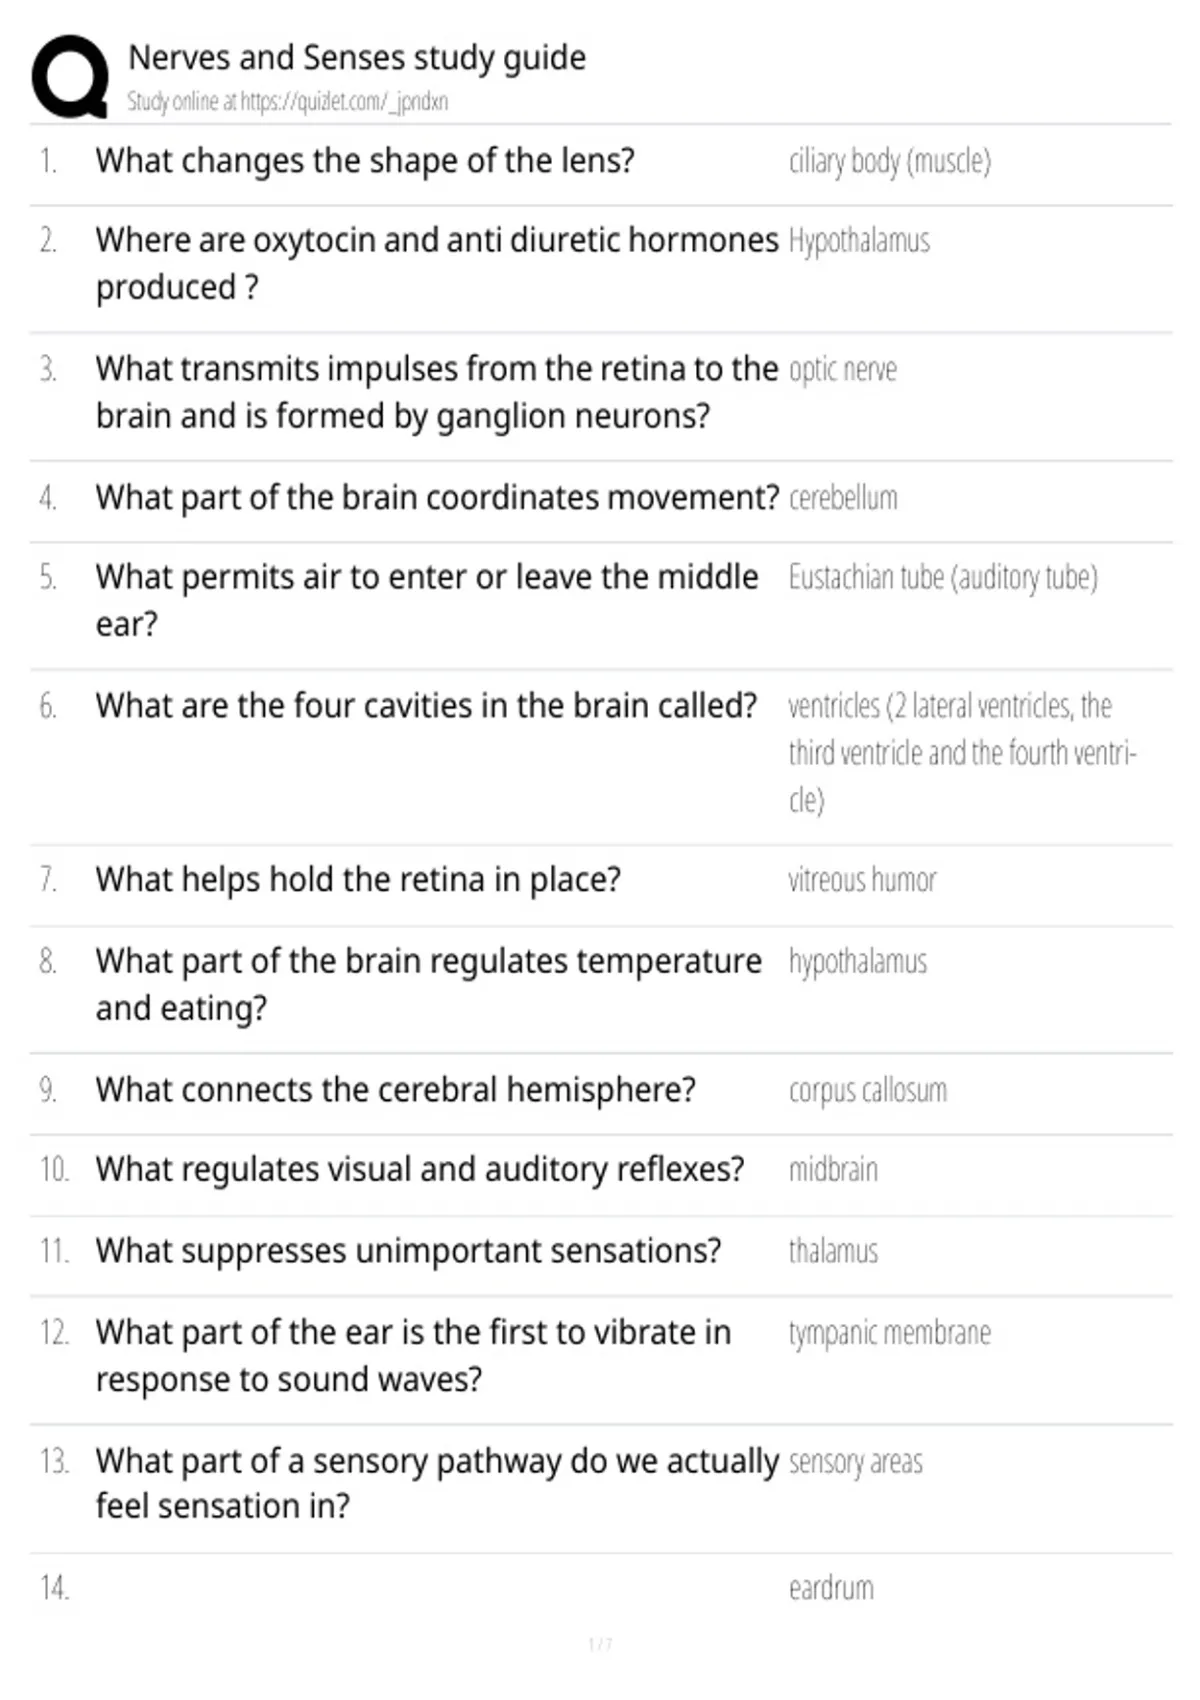This screenshot has height=1700, width=1200.
Task: Select the 'vitreous humor' answer
Action: coord(862,880)
